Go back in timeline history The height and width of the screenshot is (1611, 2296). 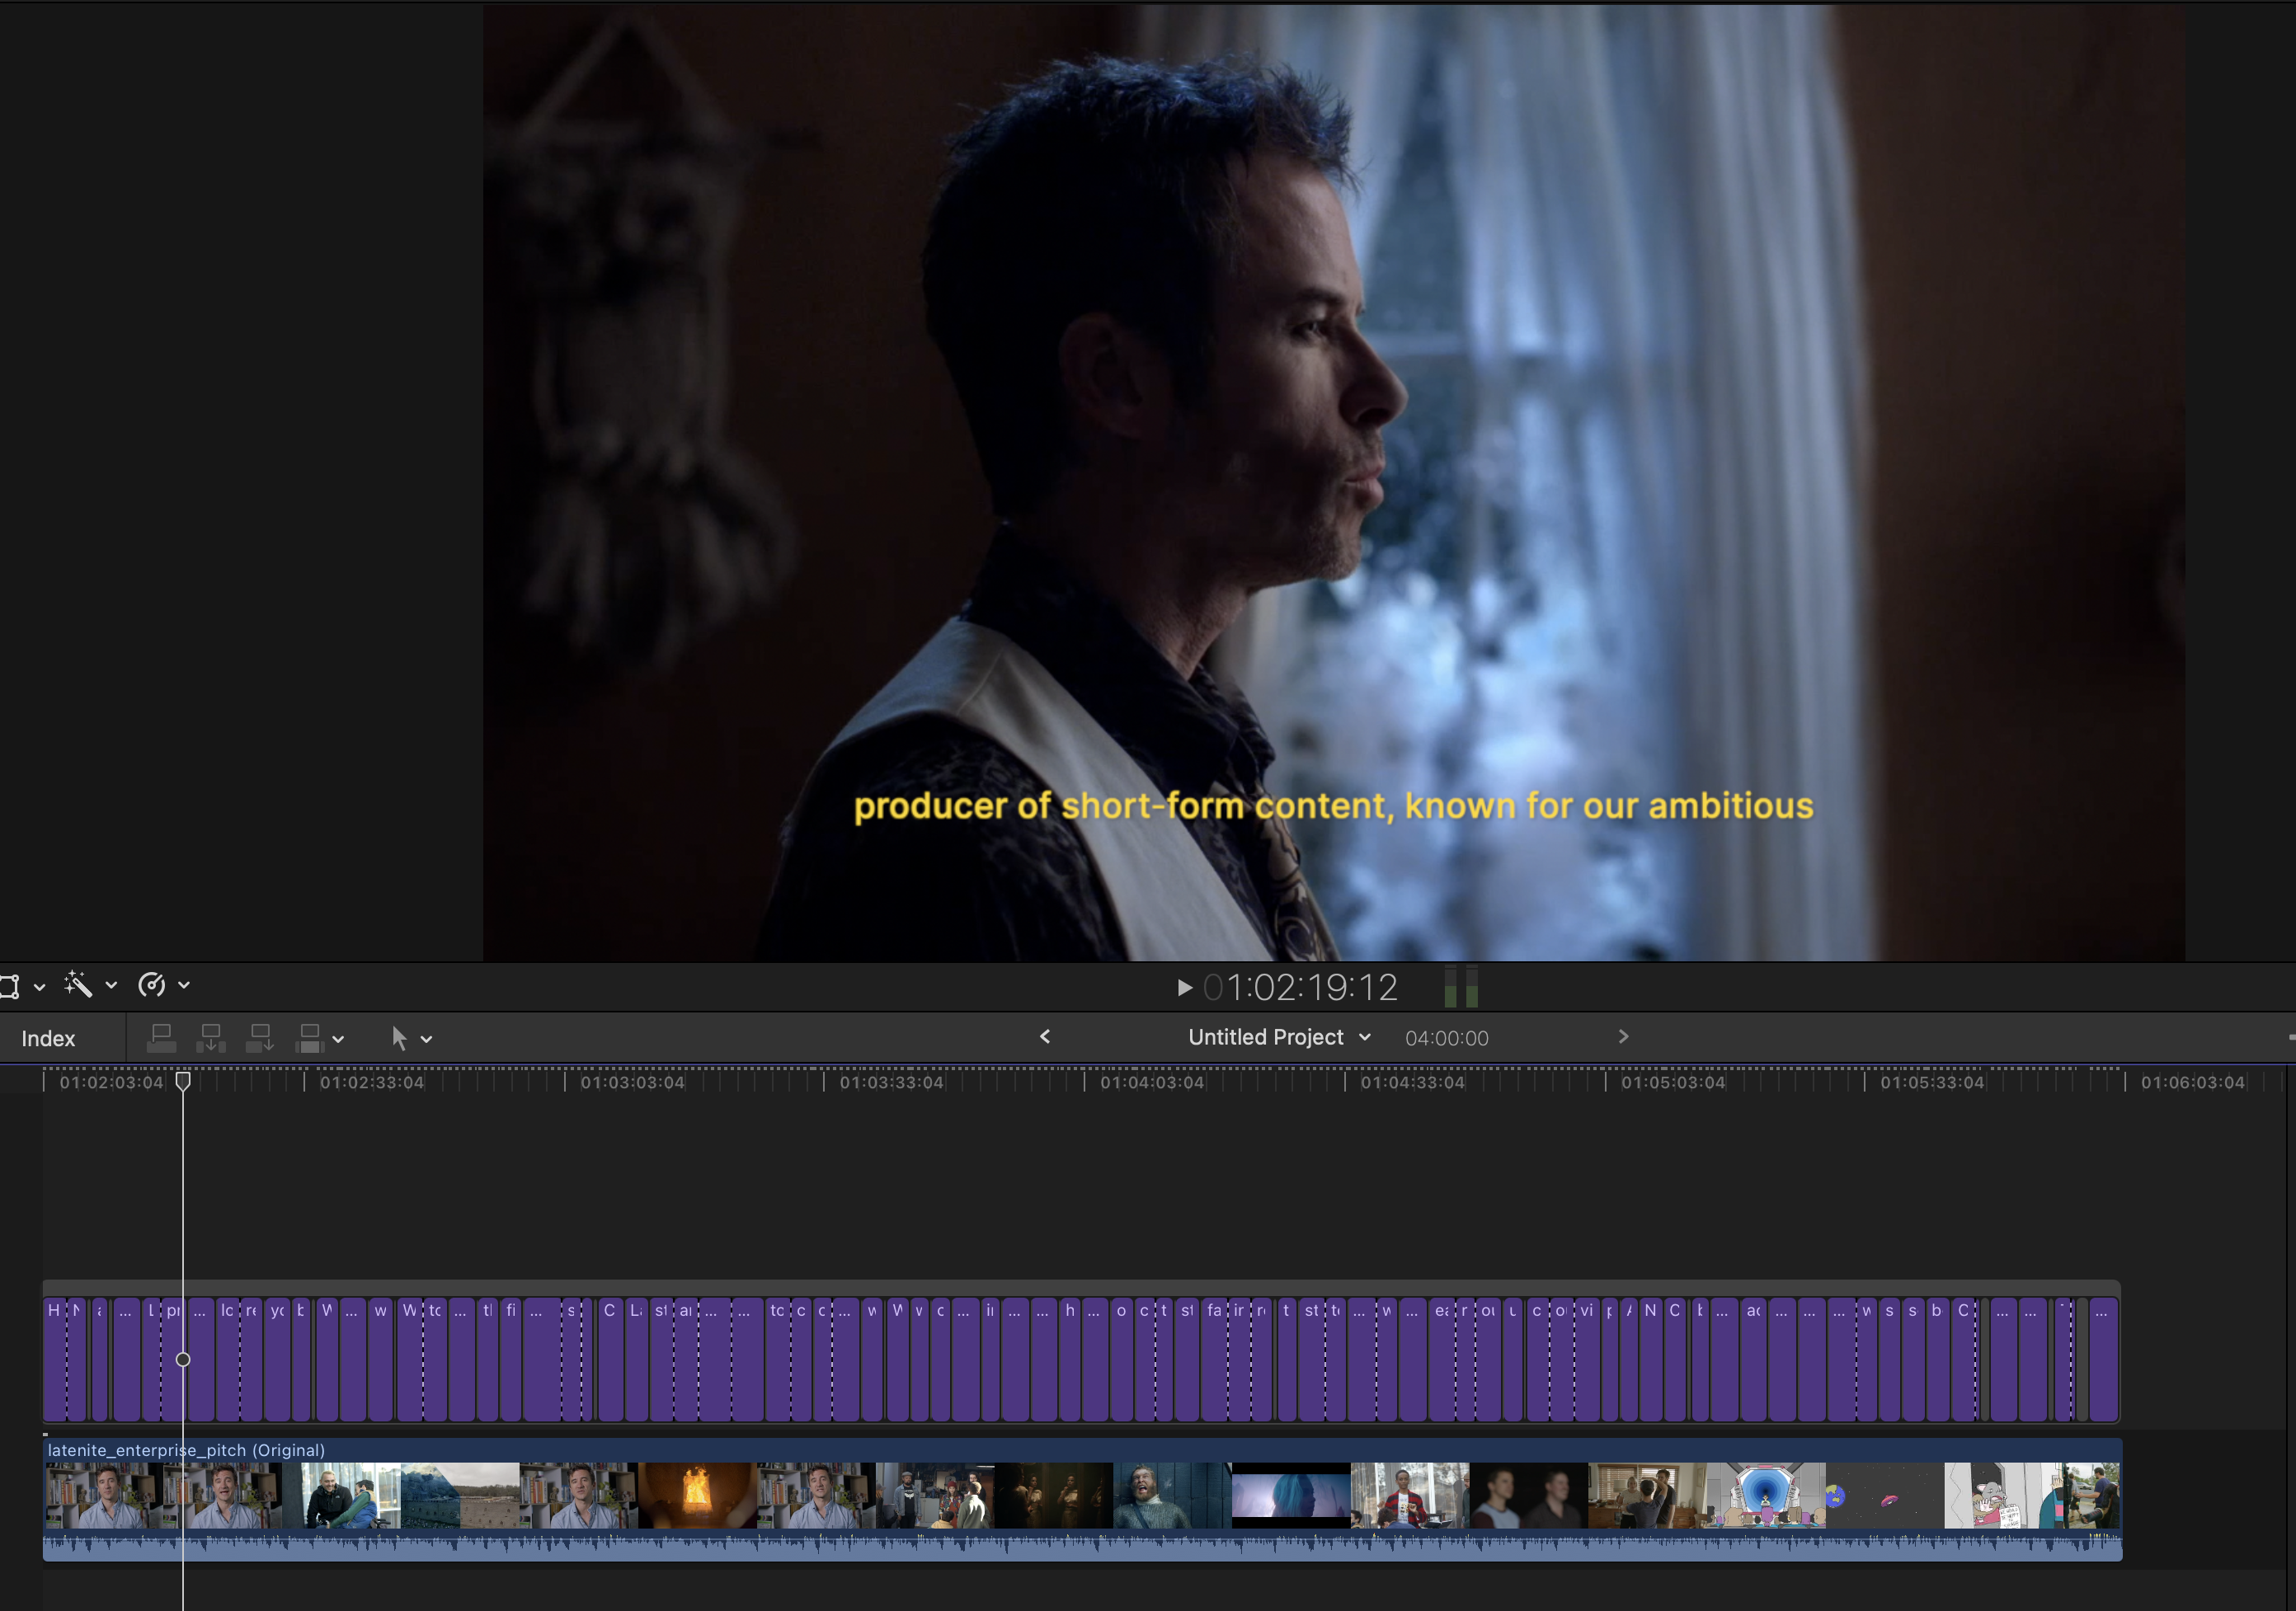tap(1045, 1037)
